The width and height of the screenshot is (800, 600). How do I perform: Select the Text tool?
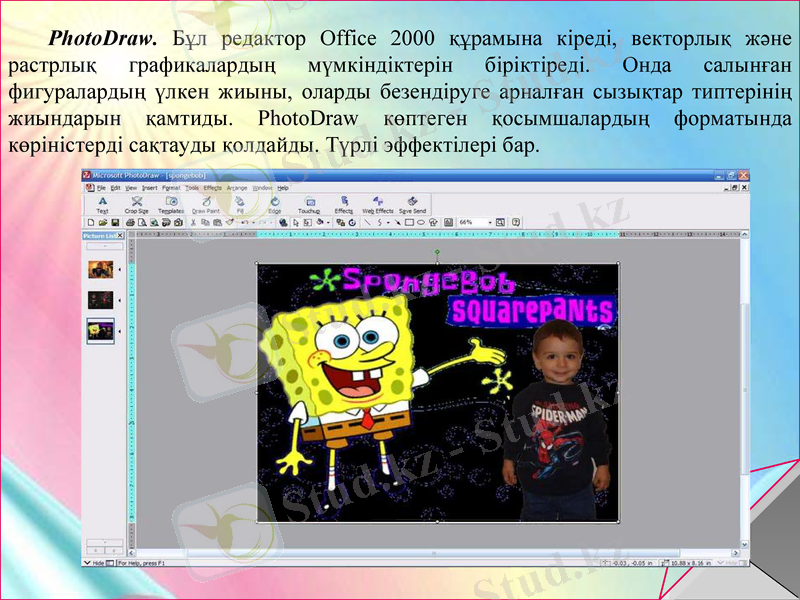pyautogui.click(x=102, y=205)
